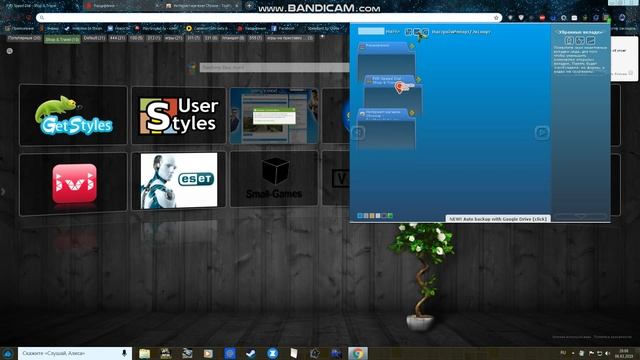Open the Windows Start button
Image resolution: width=640 pixels, height=360 pixels.
click(8, 353)
